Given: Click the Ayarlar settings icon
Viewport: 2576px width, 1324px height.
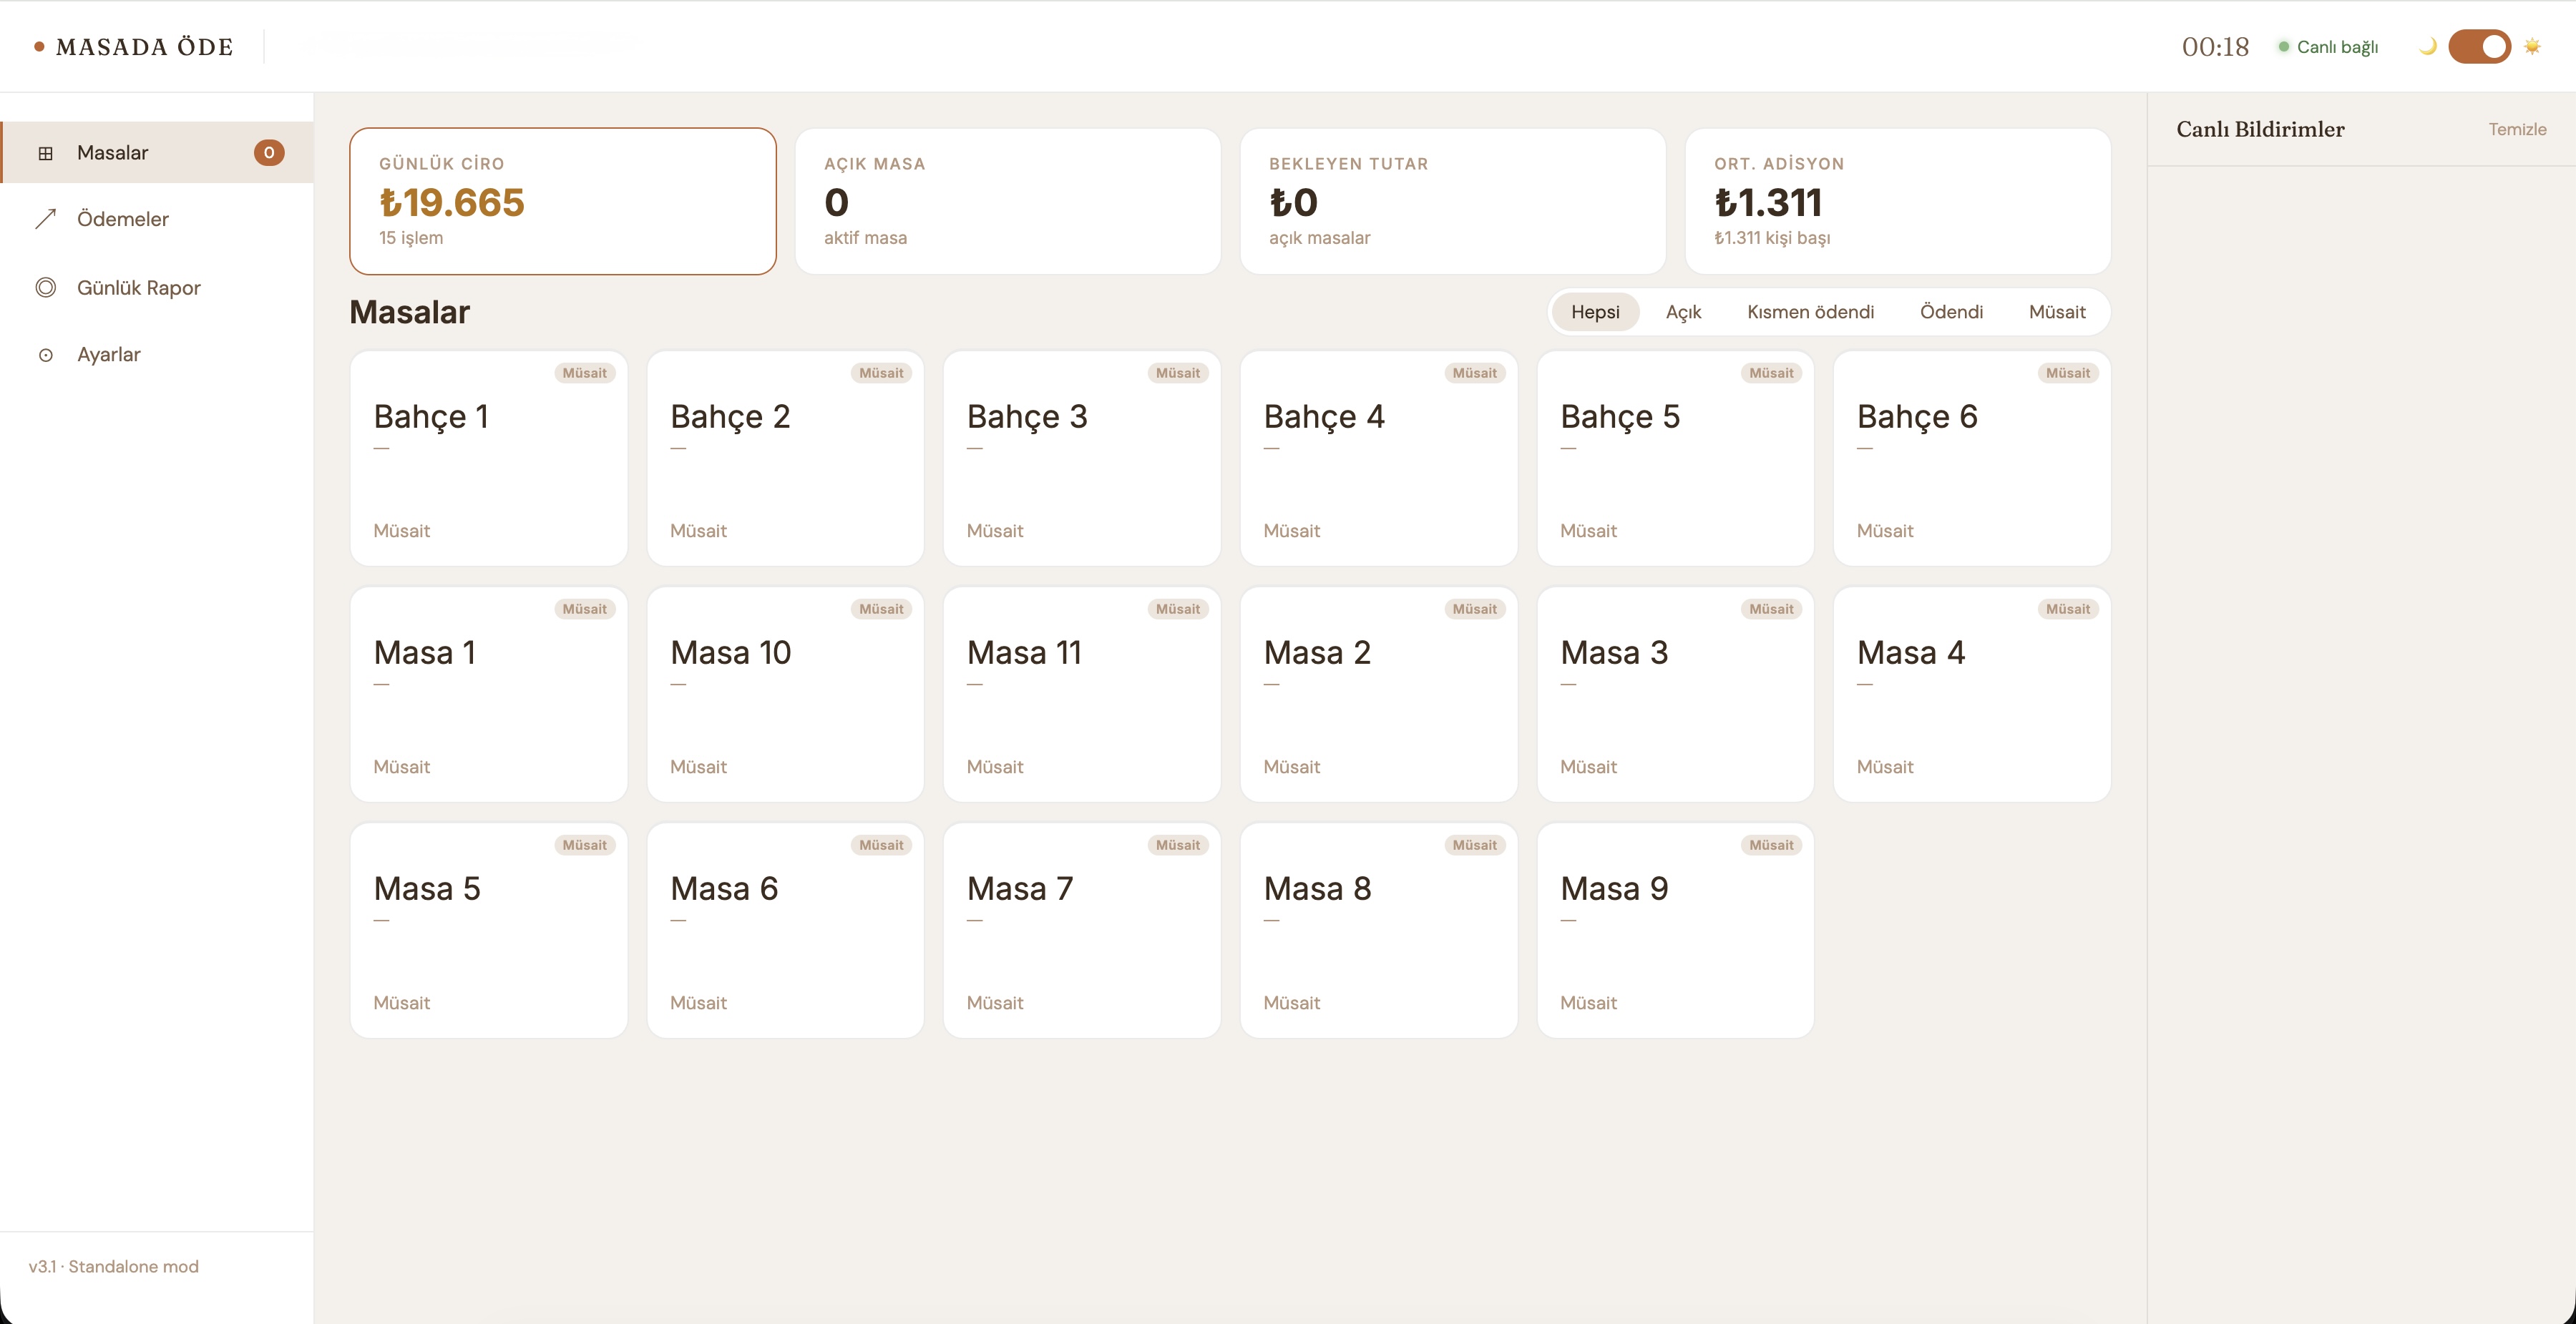Looking at the screenshot, I should click(x=45, y=355).
